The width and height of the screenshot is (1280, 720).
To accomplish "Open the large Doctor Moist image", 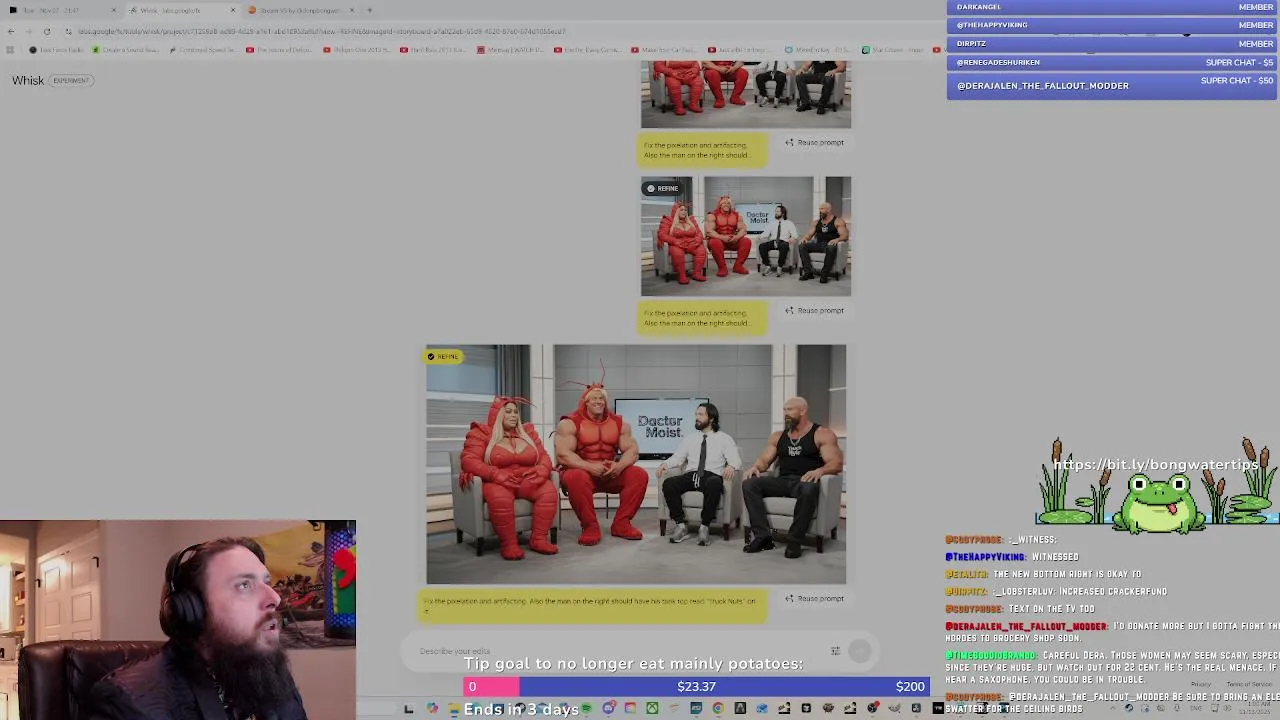I will [x=636, y=464].
